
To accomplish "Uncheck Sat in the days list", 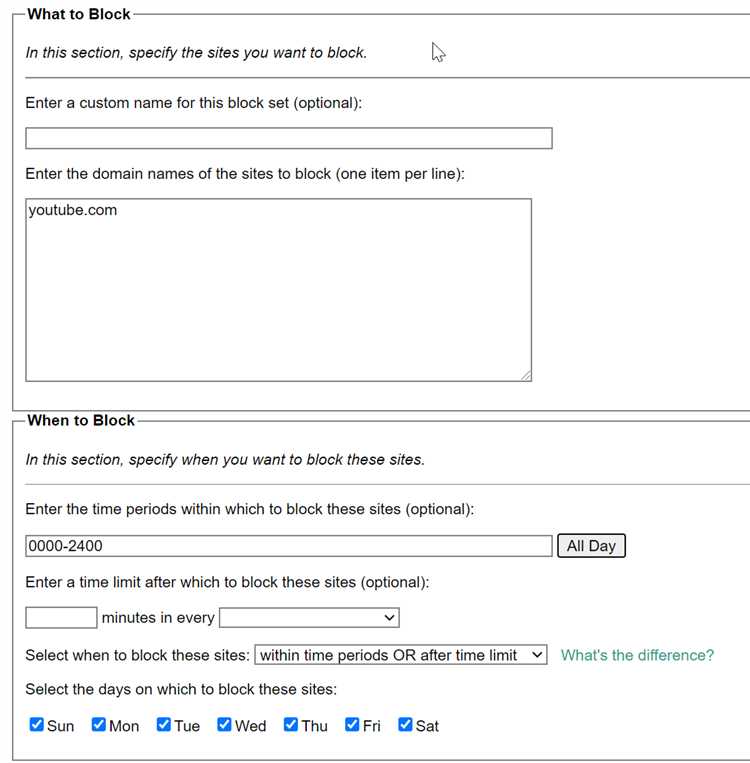I will (405, 725).
